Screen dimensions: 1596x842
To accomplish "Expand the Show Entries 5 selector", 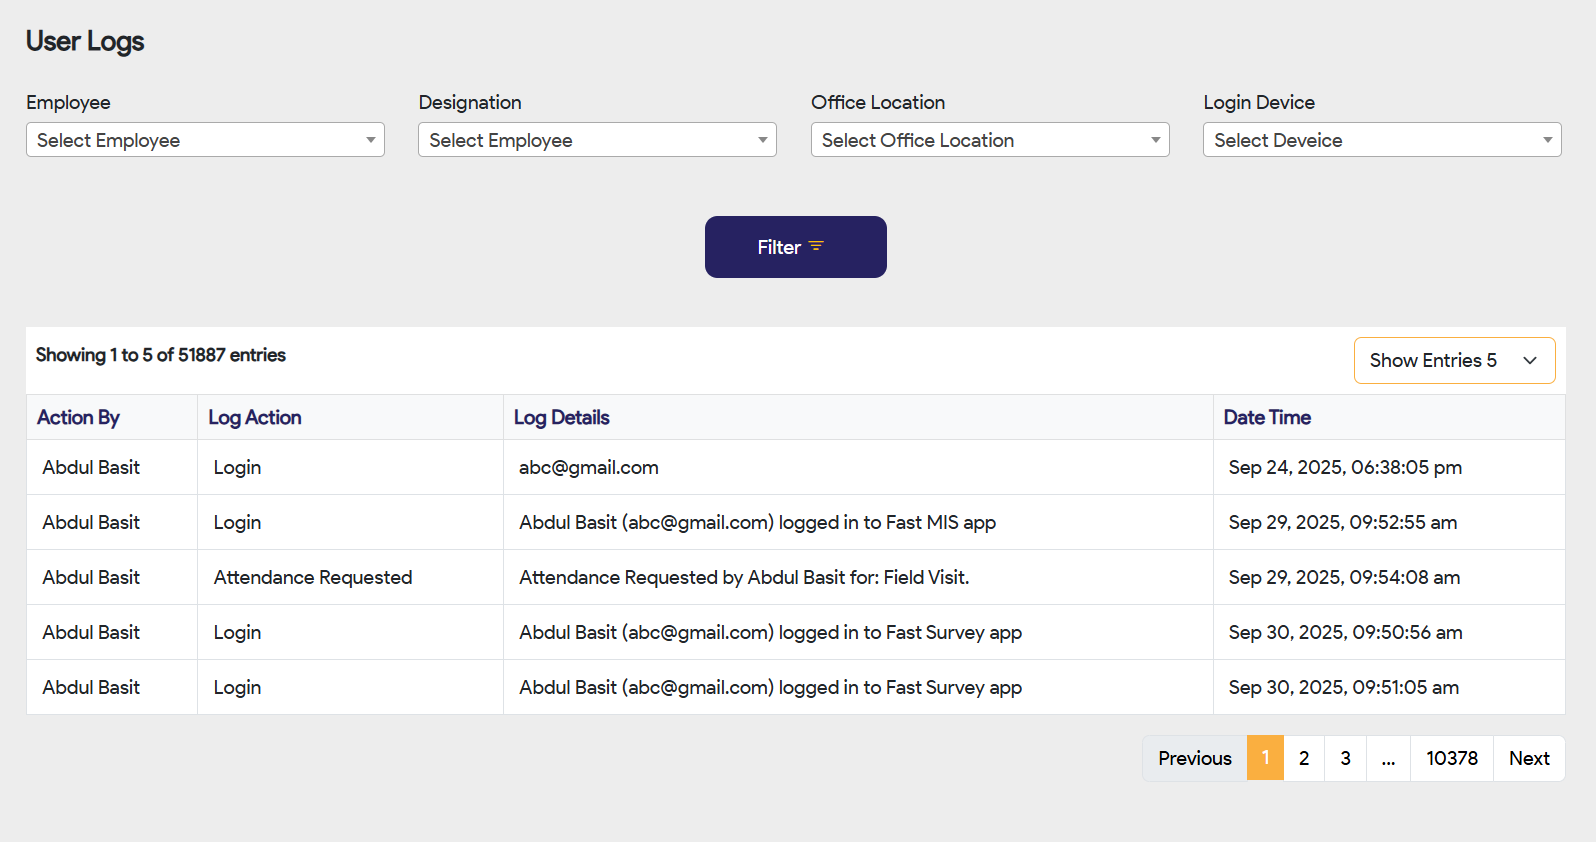I will click(x=1453, y=360).
